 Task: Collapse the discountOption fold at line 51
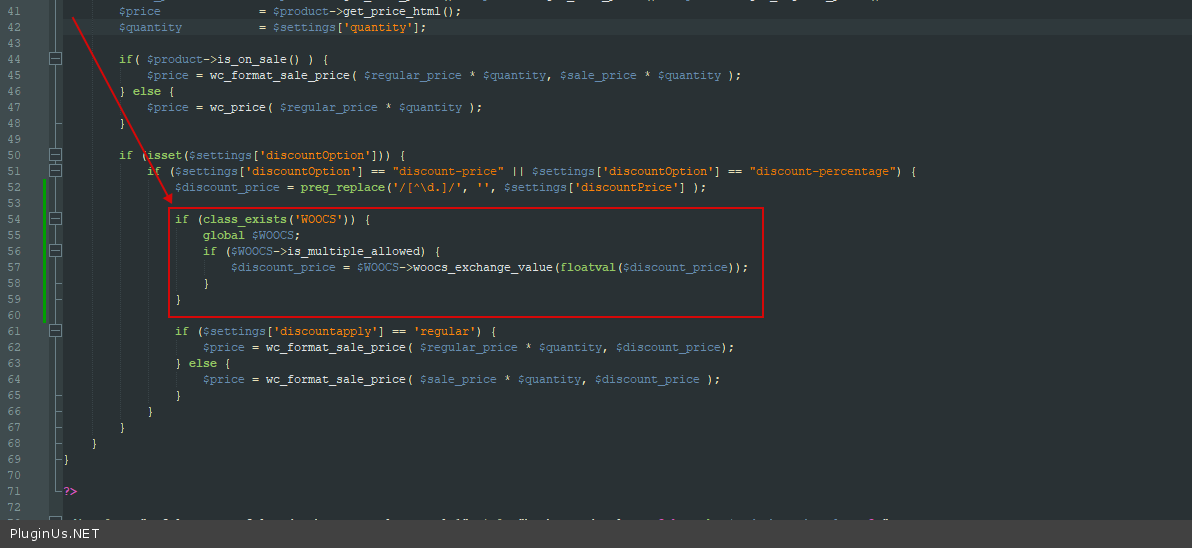click(x=55, y=171)
